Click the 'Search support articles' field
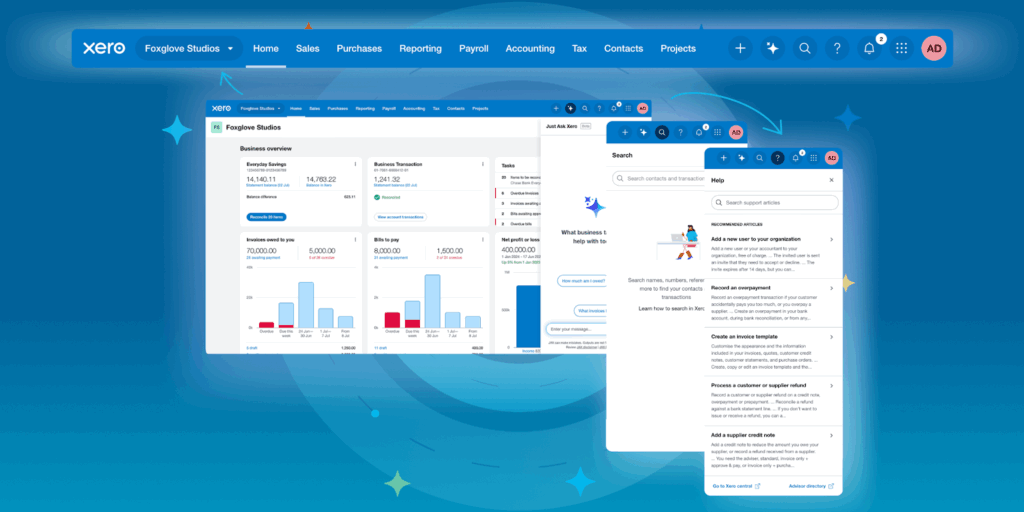 click(x=773, y=203)
